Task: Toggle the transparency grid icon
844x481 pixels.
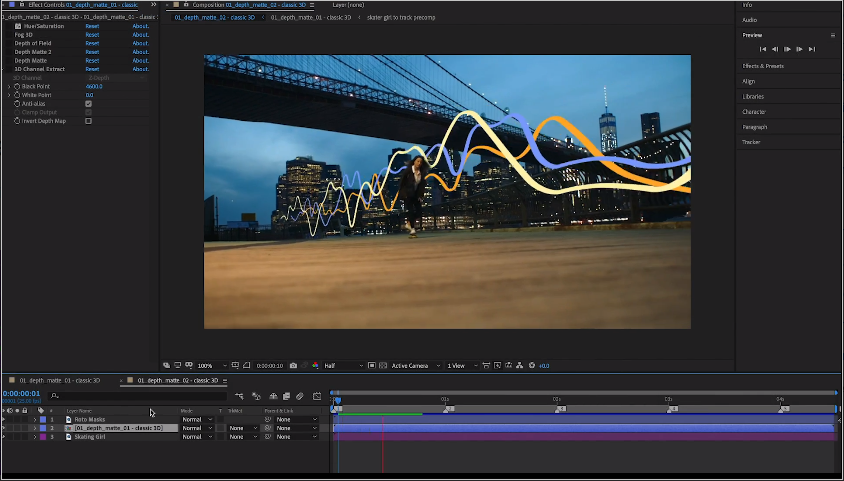Action: pyautogui.click(x=383, y=365)
